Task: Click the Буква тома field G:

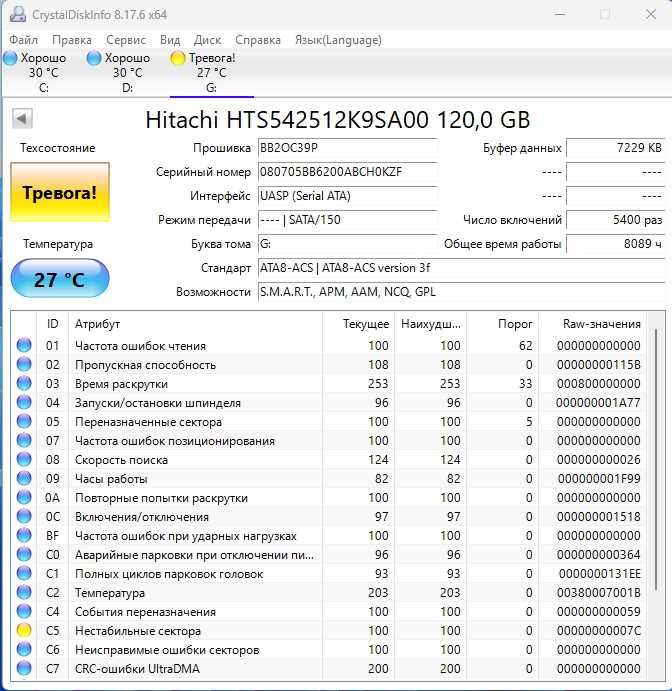Action: 348,244
